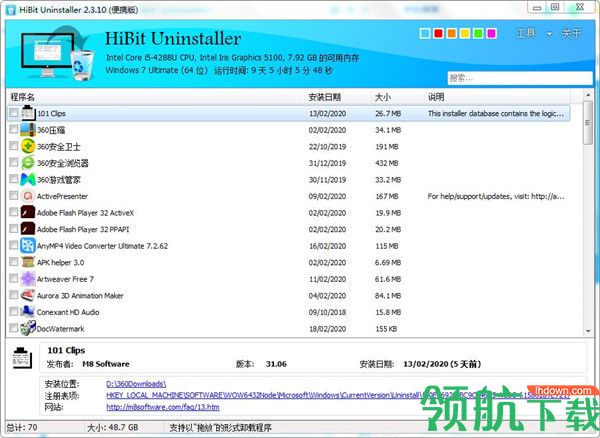Select the green theme swatch

click(x=478, y=34)
